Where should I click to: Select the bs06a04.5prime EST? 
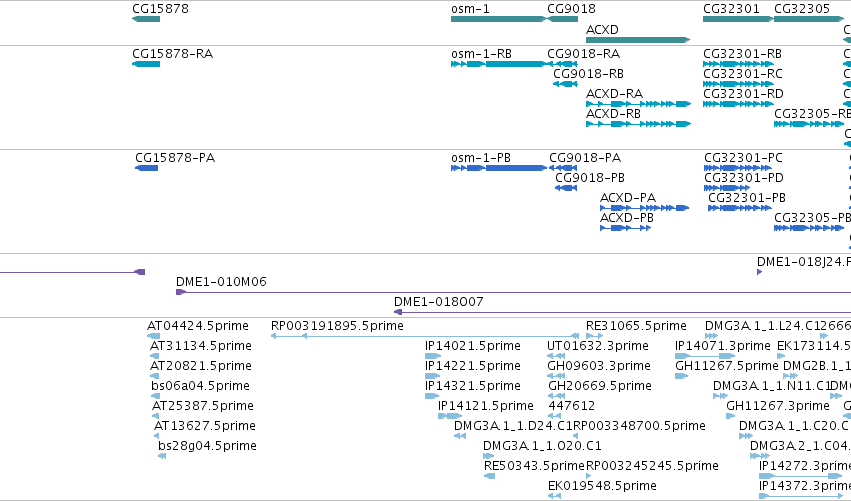(x=156, y=396)
